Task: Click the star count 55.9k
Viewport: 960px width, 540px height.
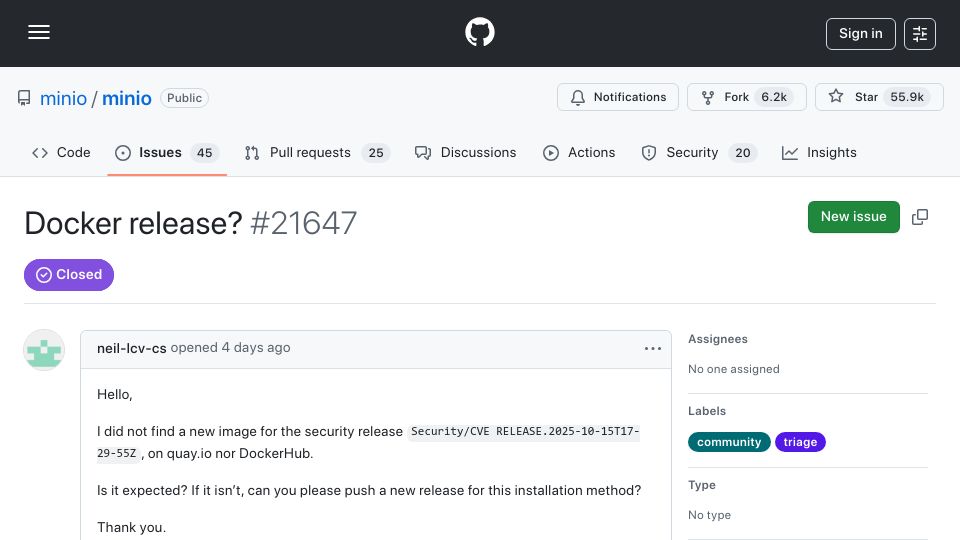Action: tap(907, 97)
